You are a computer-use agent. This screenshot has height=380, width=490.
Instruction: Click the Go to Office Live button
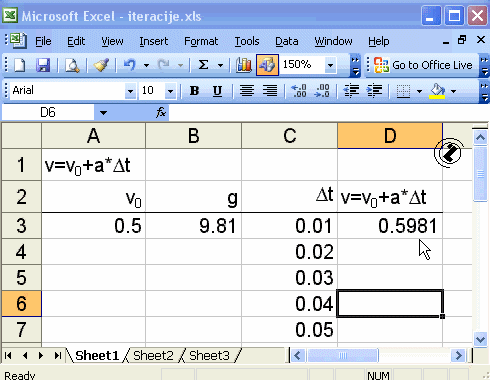[x=423, y=65]
